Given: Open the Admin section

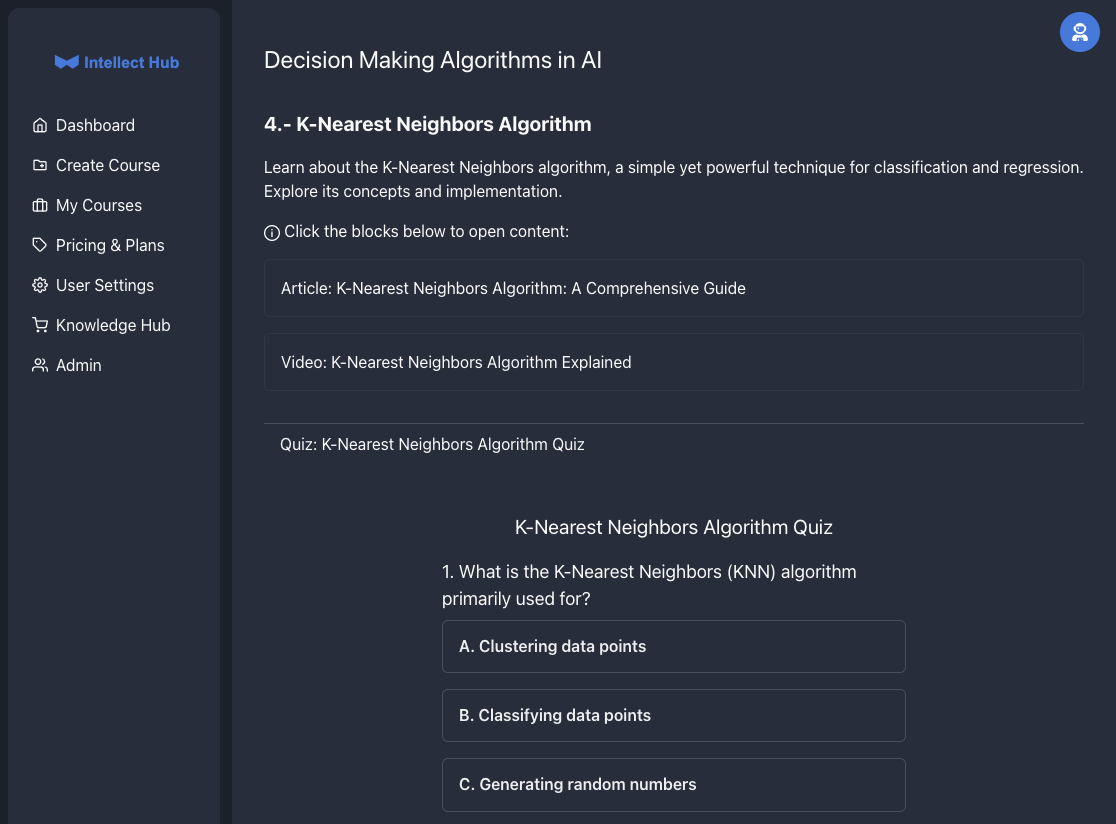Looking at the screenshot, I should pyautogui.click(x=78, y=365).
